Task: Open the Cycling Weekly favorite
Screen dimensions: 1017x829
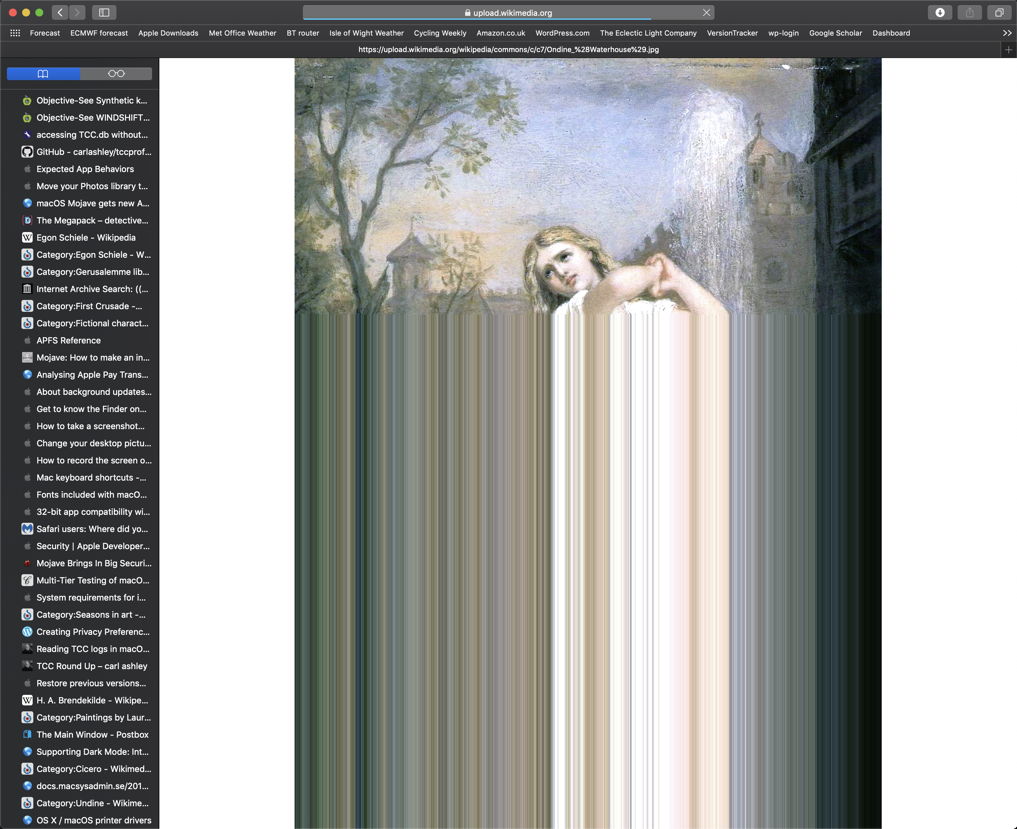Action: click(x=440, y=33)
